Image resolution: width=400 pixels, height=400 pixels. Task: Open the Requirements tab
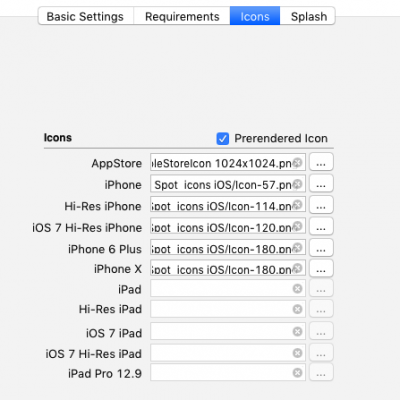(x=182, y=16)
